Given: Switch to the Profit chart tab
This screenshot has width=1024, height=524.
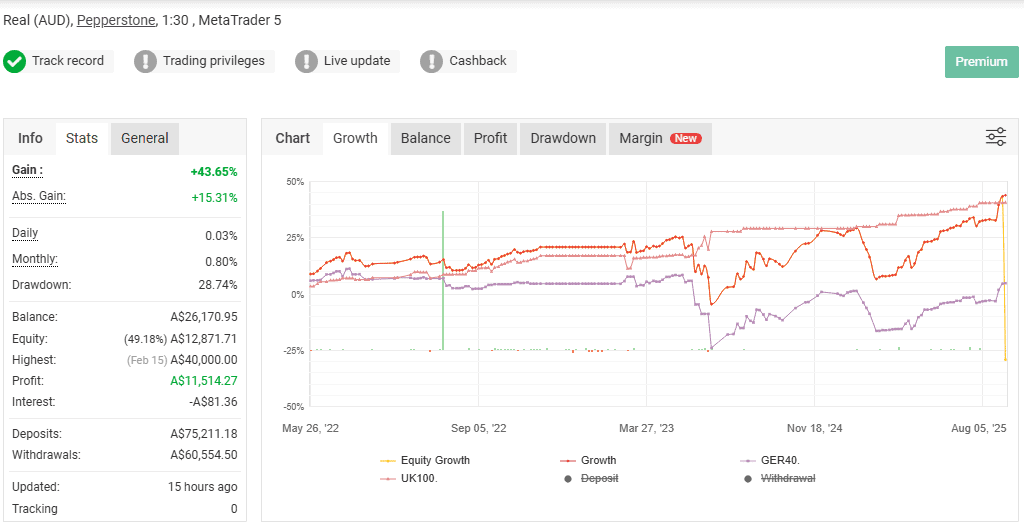Looking at the screenshot, I should pos(490,138).
